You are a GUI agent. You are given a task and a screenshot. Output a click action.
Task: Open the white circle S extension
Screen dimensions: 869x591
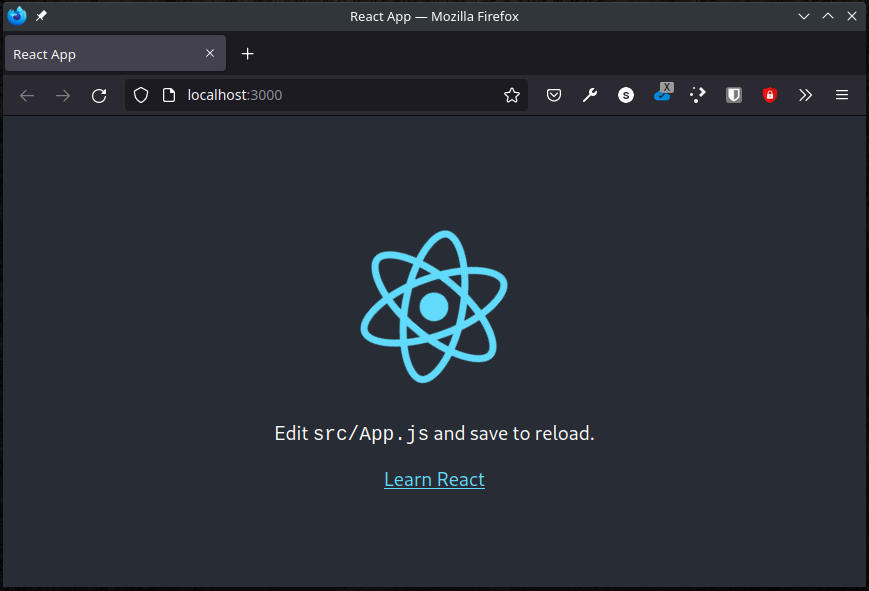[626, 95]
